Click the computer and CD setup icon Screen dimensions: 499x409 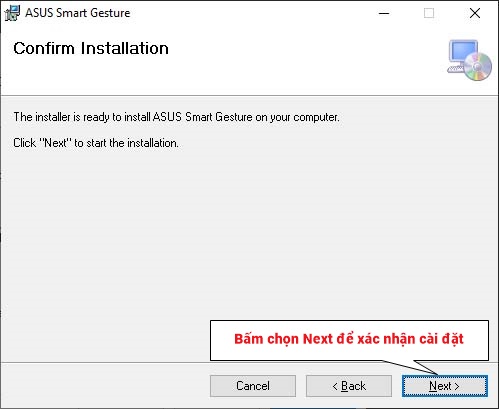469,60
